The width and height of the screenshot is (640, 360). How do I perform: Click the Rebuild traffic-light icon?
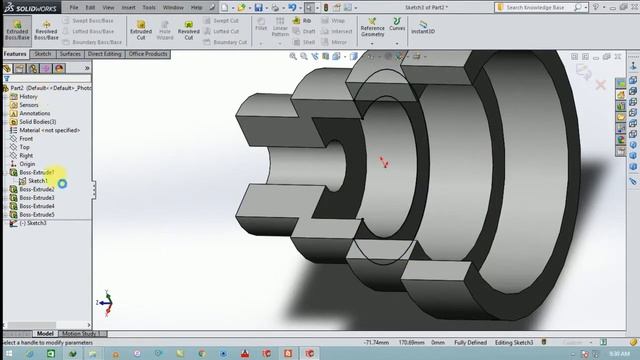(326, 7)
